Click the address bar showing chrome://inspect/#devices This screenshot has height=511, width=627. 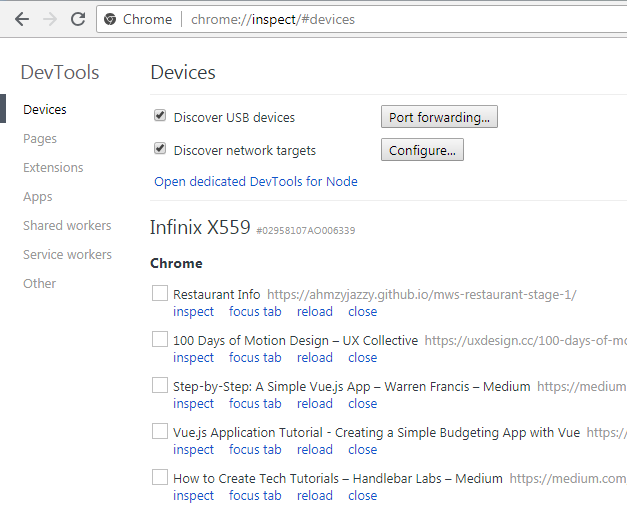pos(362,19)
